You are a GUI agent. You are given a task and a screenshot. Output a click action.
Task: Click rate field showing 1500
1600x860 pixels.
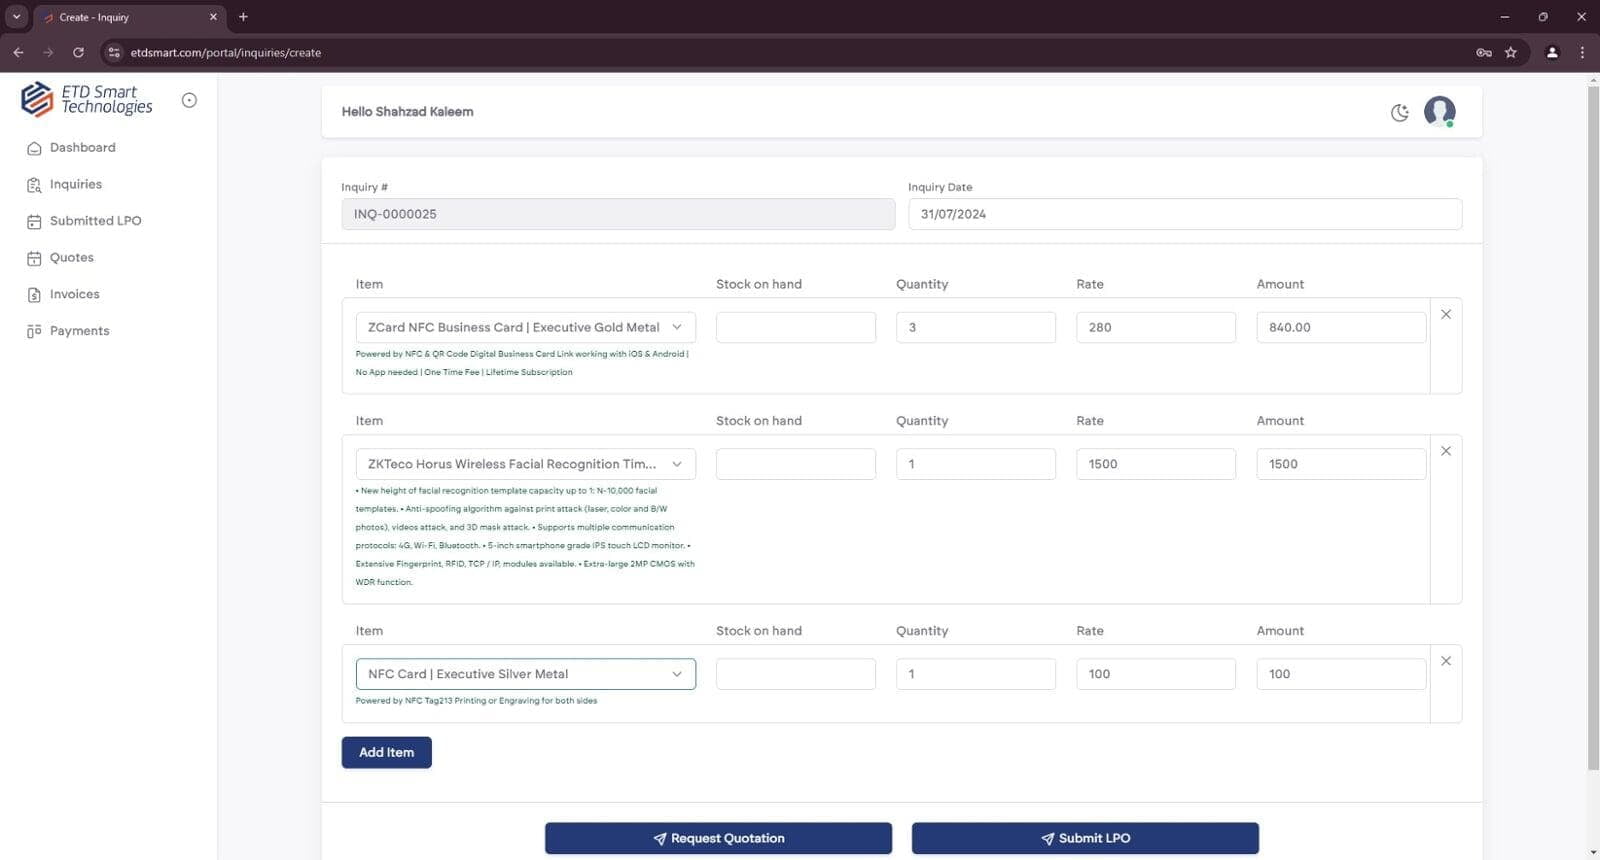tap(1156, 464)
